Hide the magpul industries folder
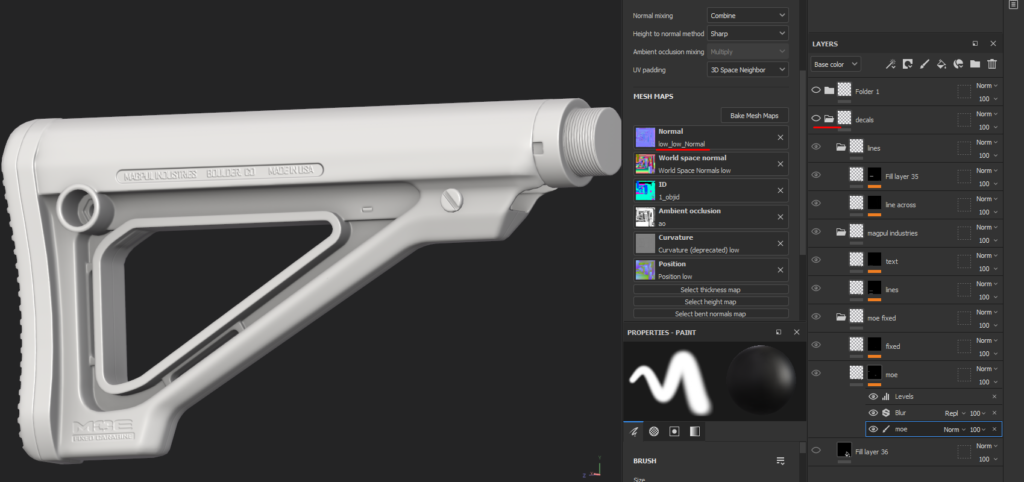This screenshot has width=1024, height=482. 816,231
